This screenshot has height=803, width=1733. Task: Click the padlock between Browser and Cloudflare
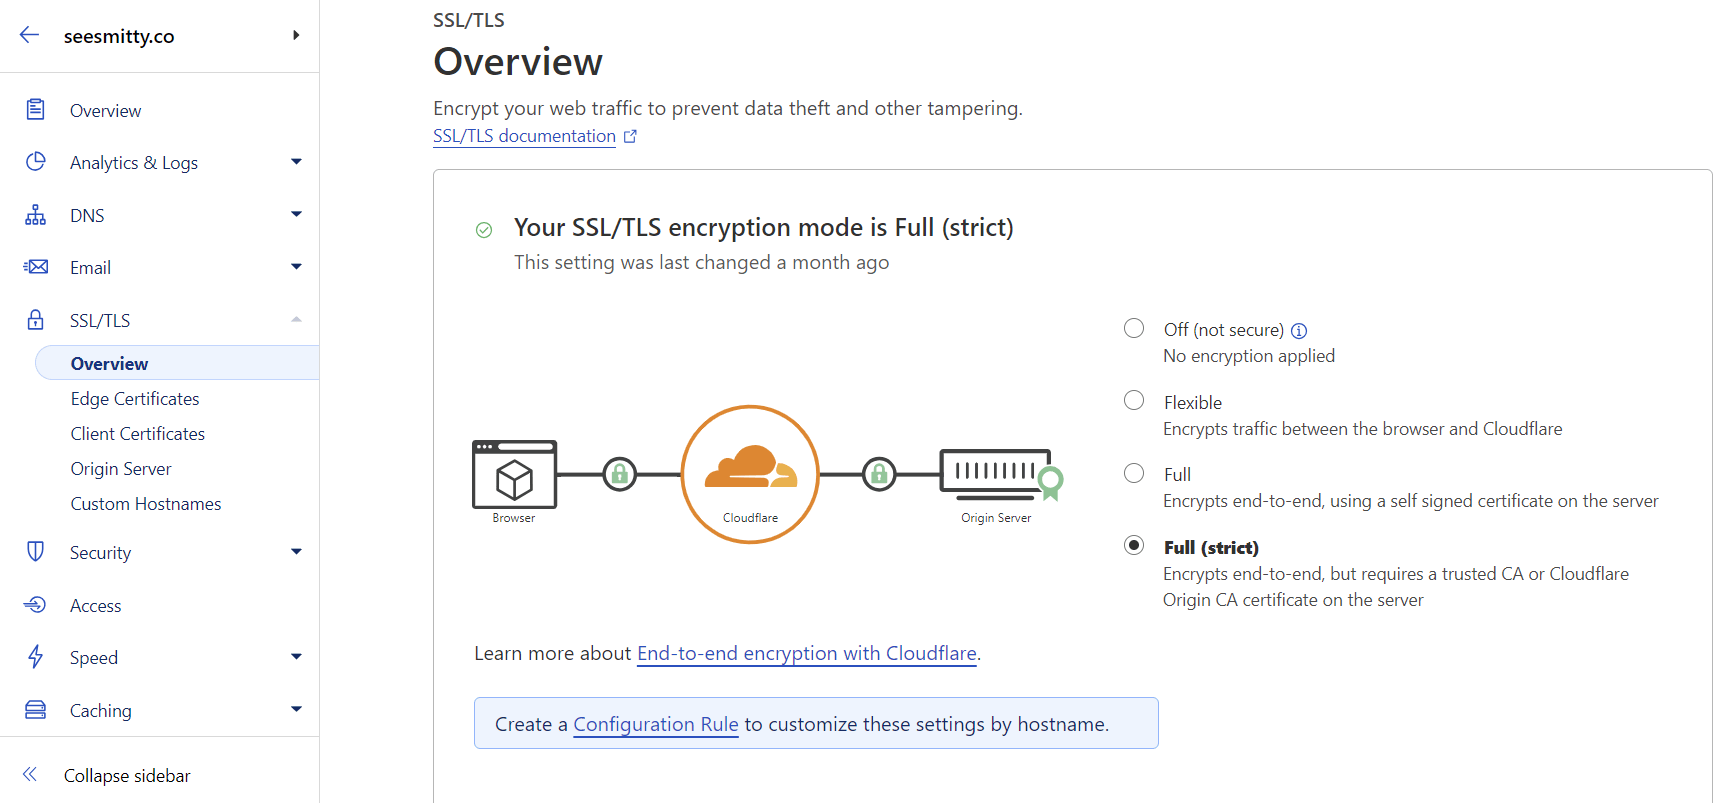[620, 474]
